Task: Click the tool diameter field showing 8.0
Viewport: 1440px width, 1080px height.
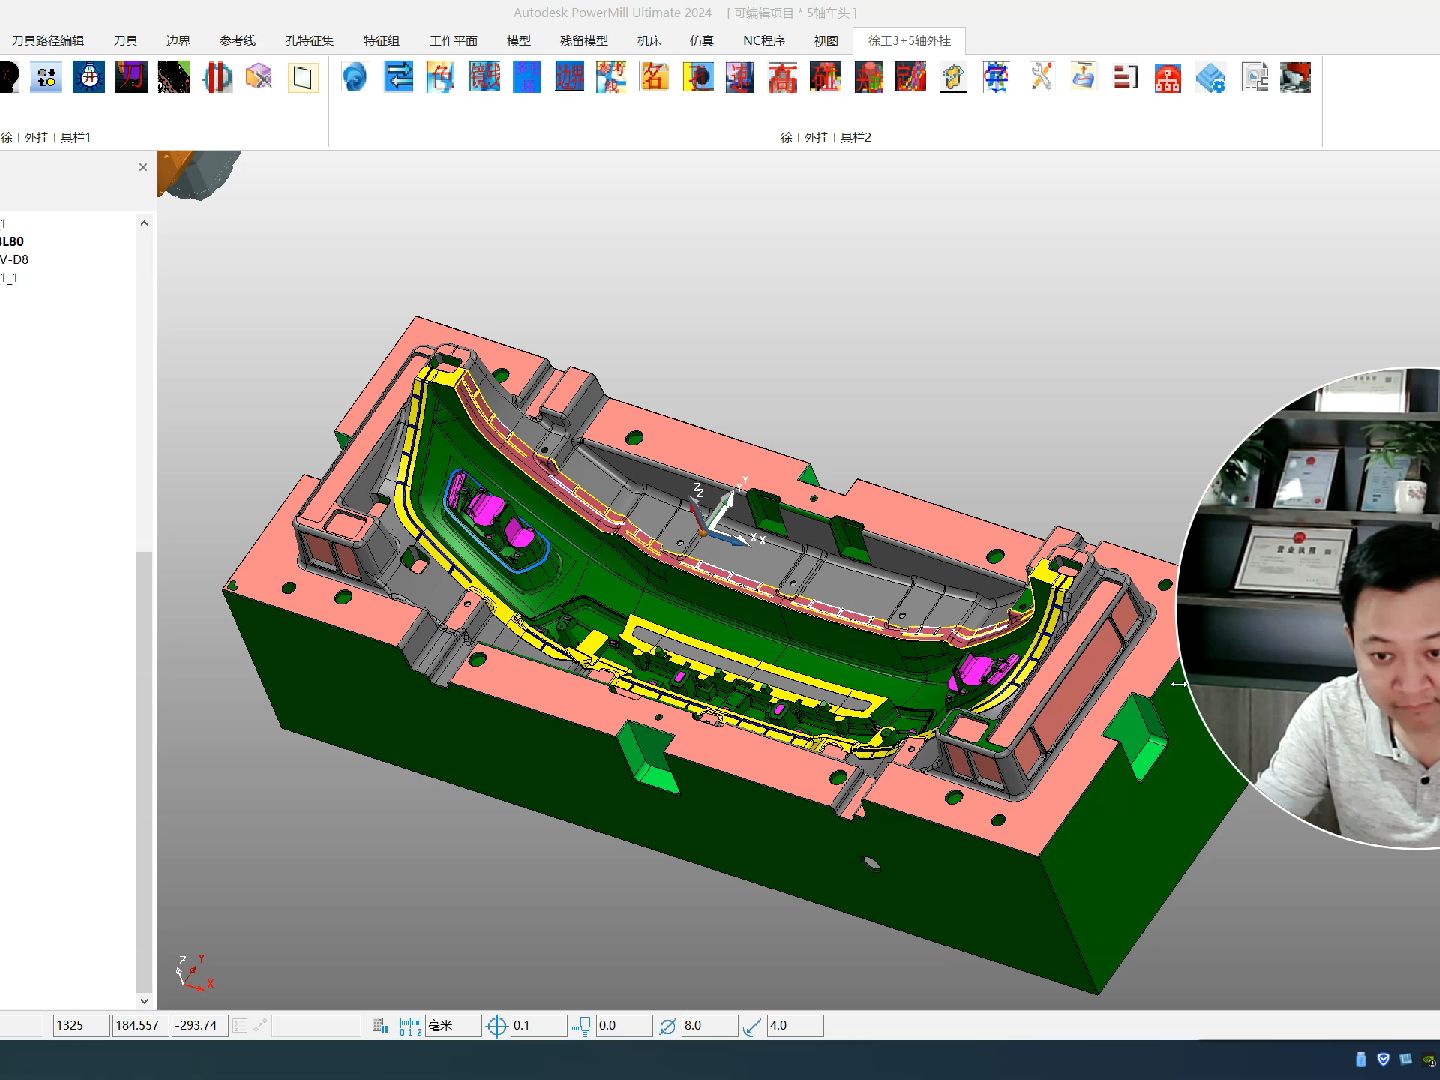Action: pyautogui.click(x=709, y=1025)
